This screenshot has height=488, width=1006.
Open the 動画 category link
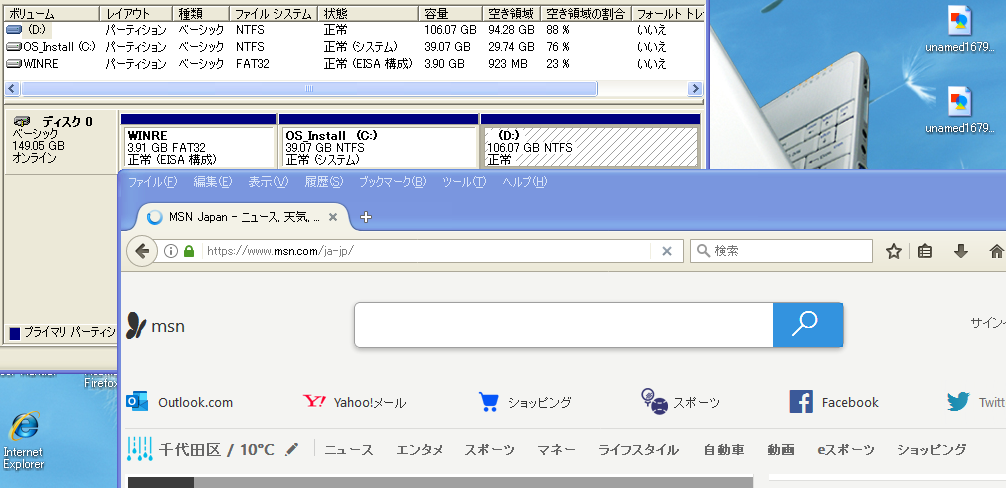click(781, 450)
